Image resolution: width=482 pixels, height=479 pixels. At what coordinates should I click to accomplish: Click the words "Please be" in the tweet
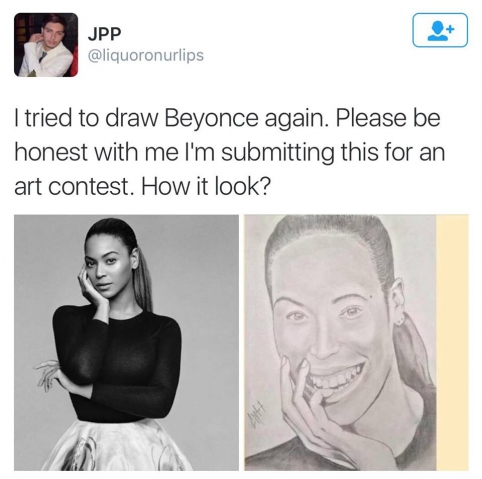coord(388,119)
